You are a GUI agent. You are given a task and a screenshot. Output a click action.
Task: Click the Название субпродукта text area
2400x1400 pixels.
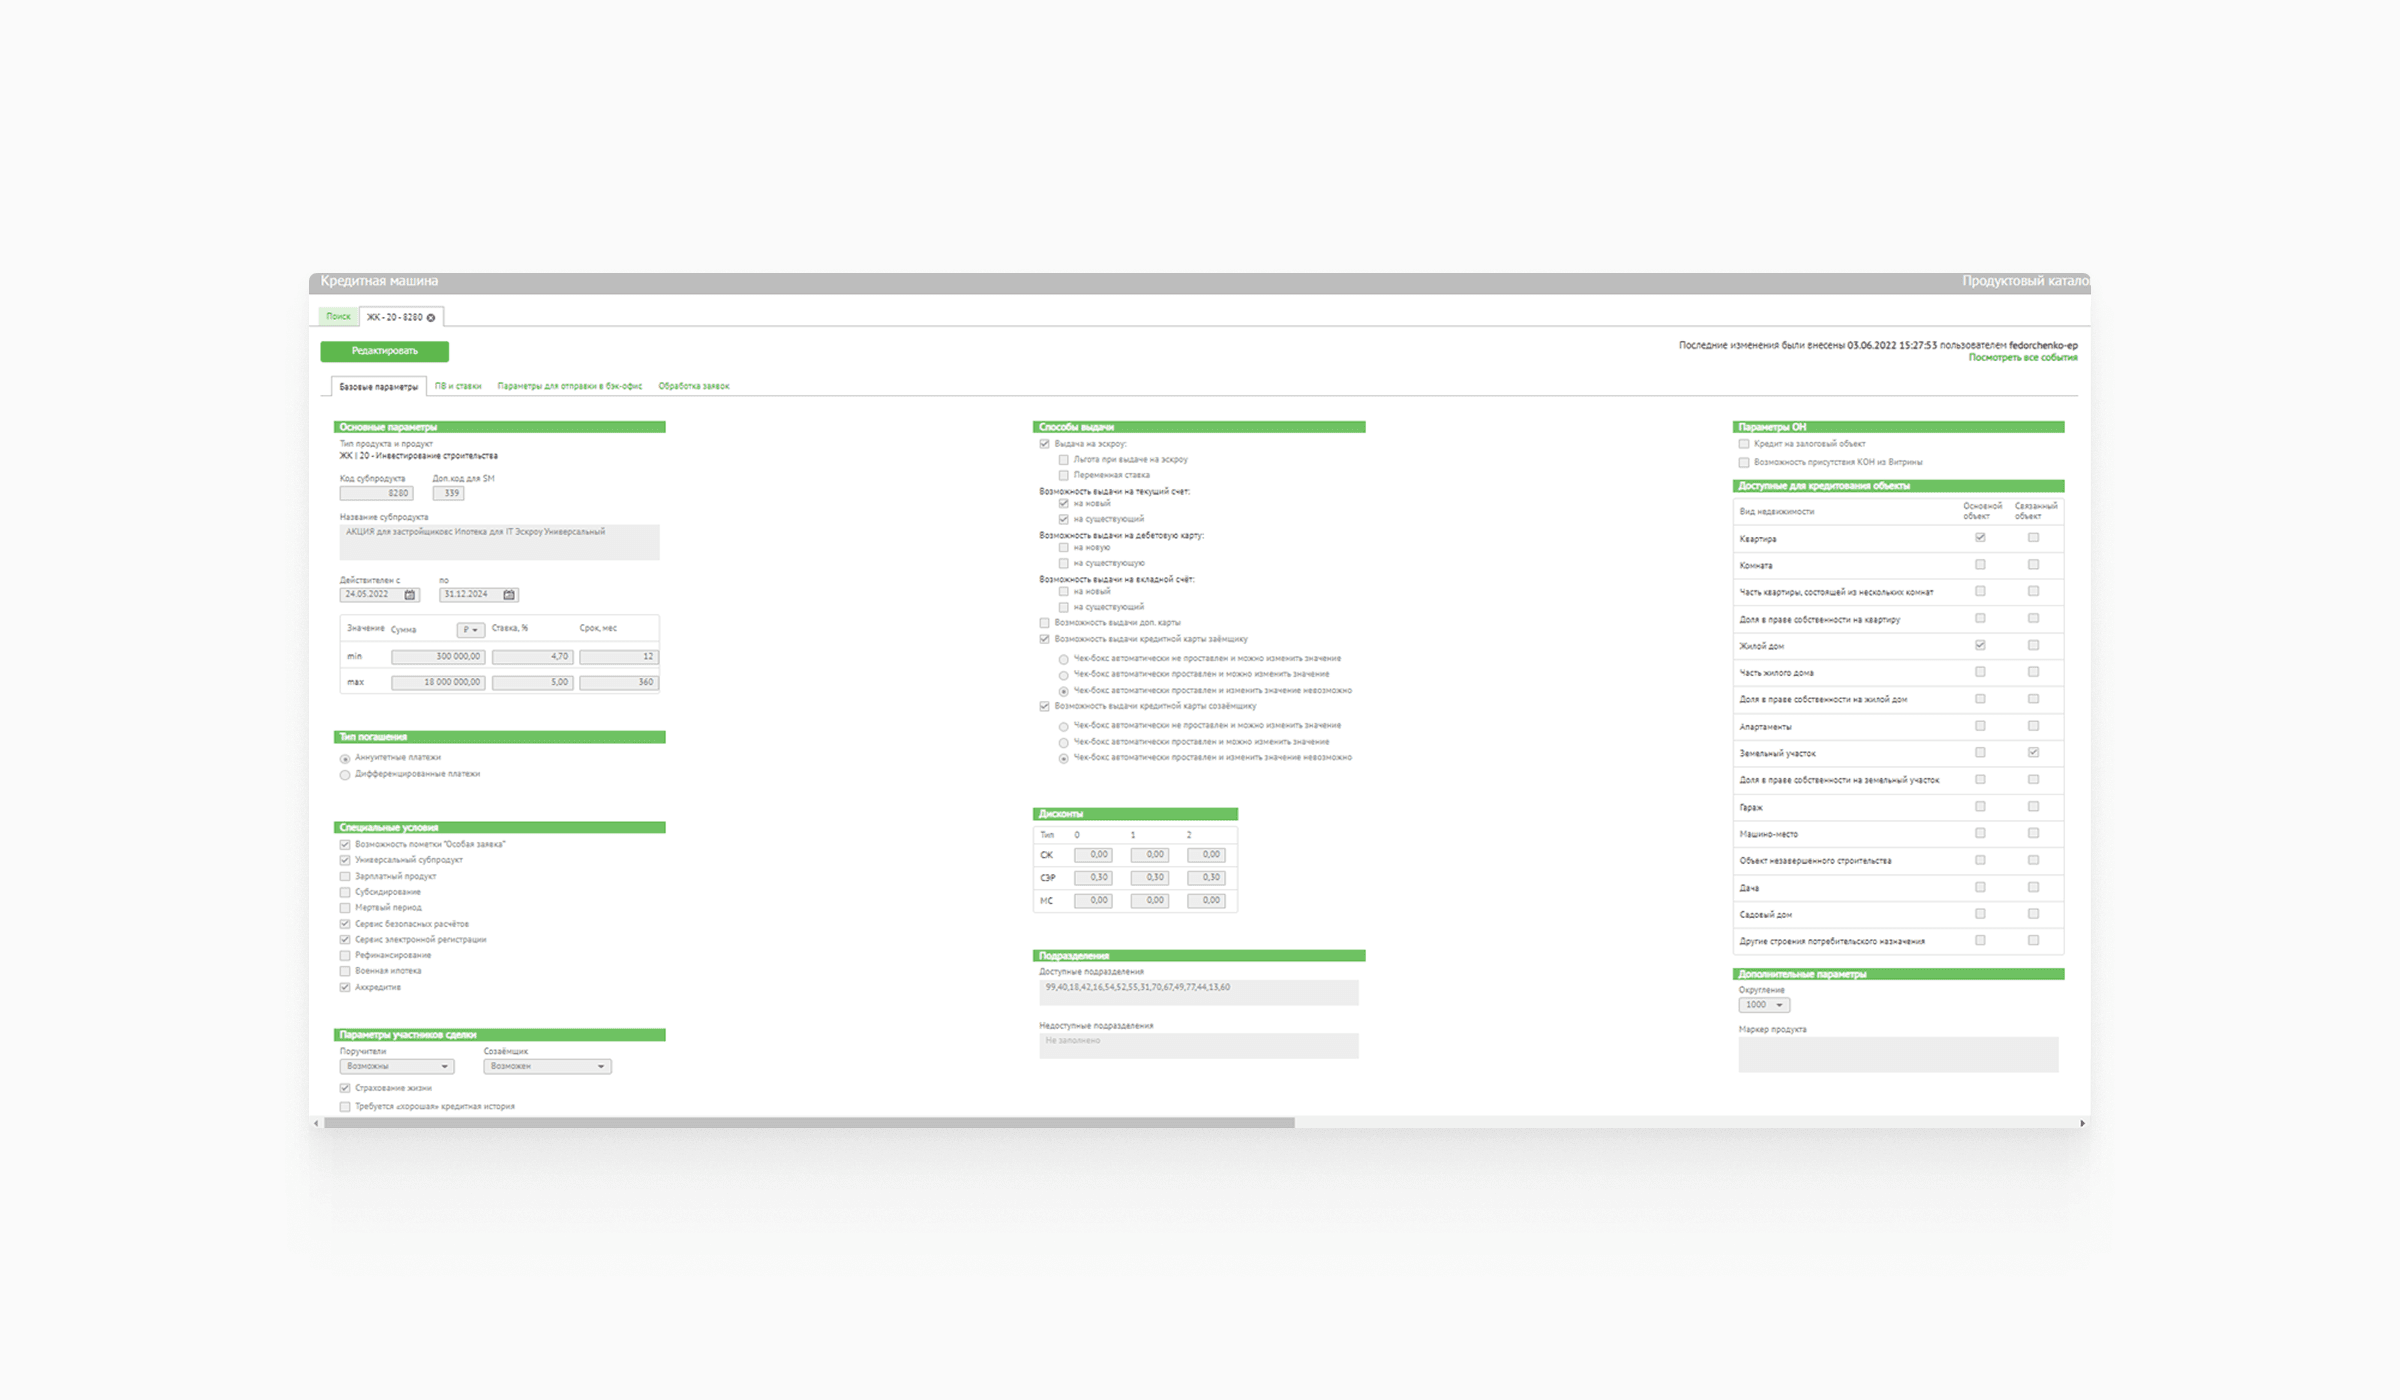click(500, 542)
